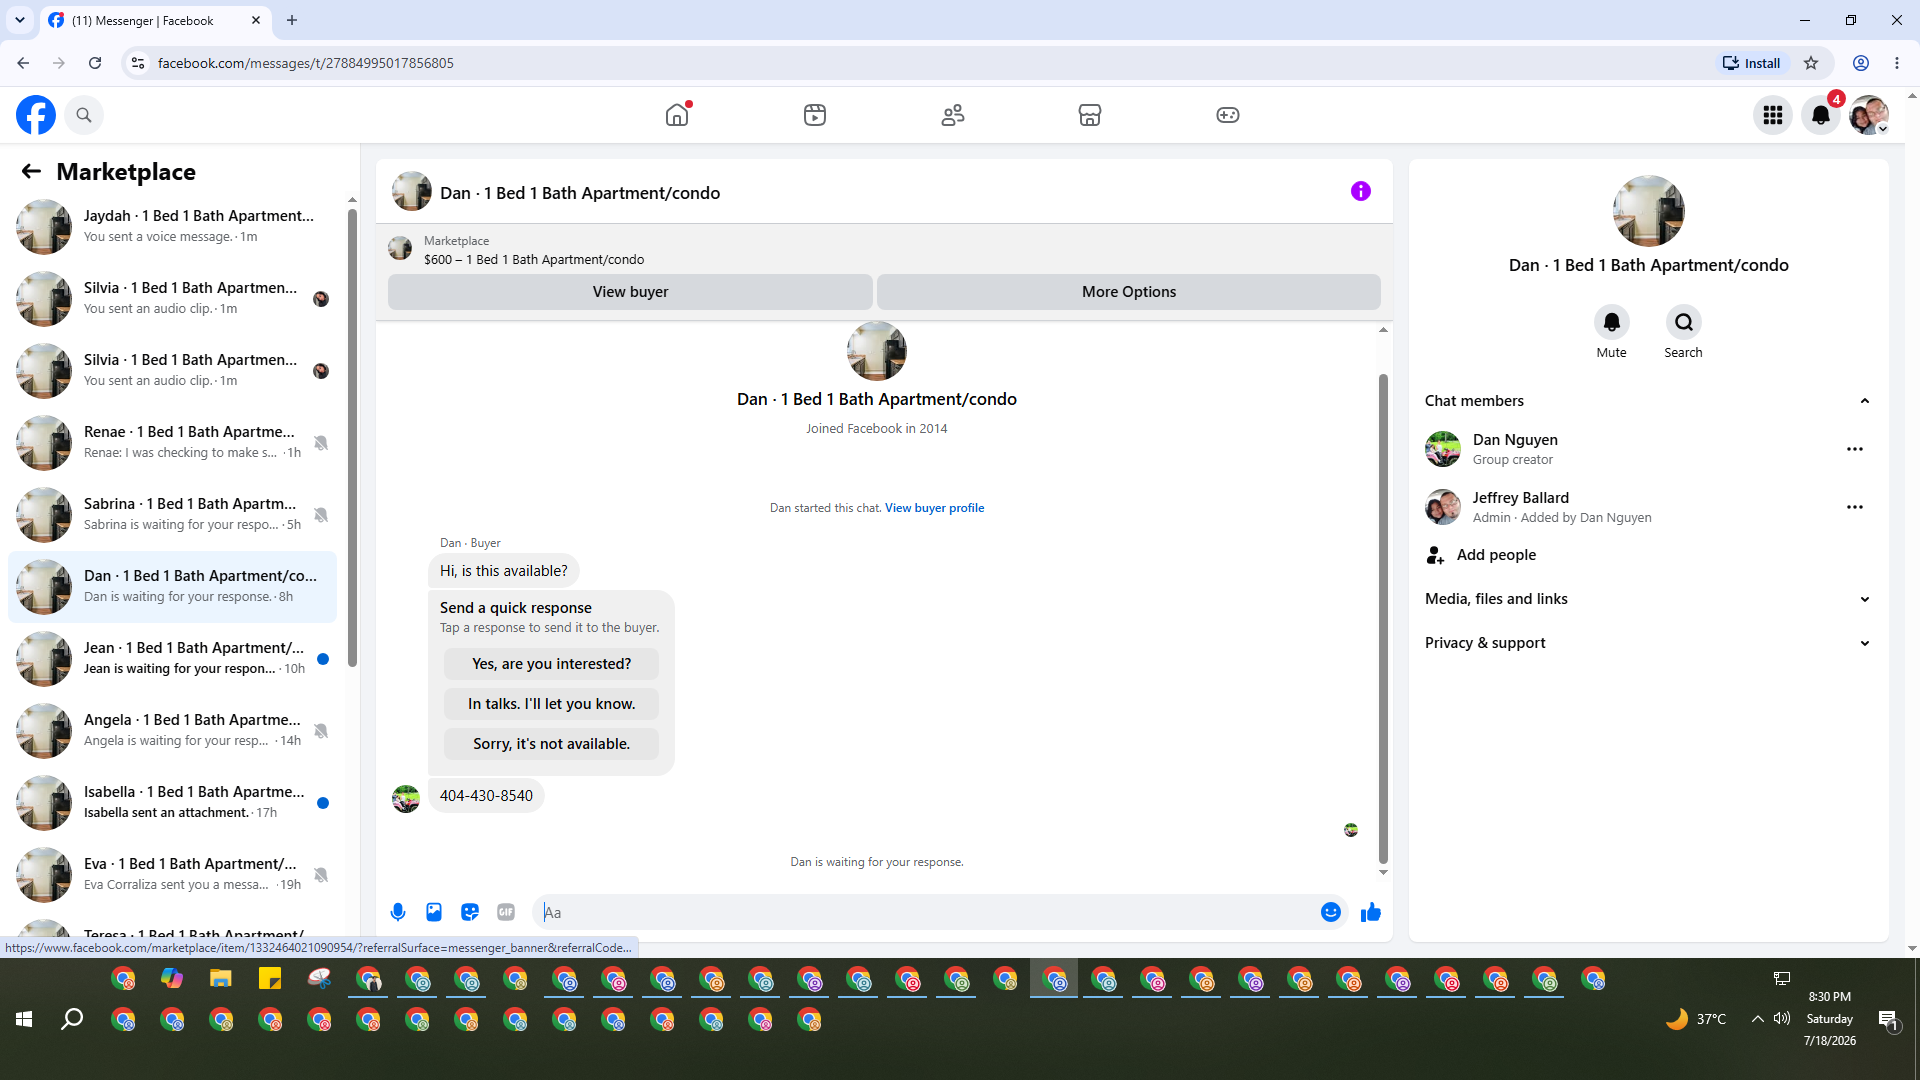Open the Gaming controller icon

click(1228, 115)
